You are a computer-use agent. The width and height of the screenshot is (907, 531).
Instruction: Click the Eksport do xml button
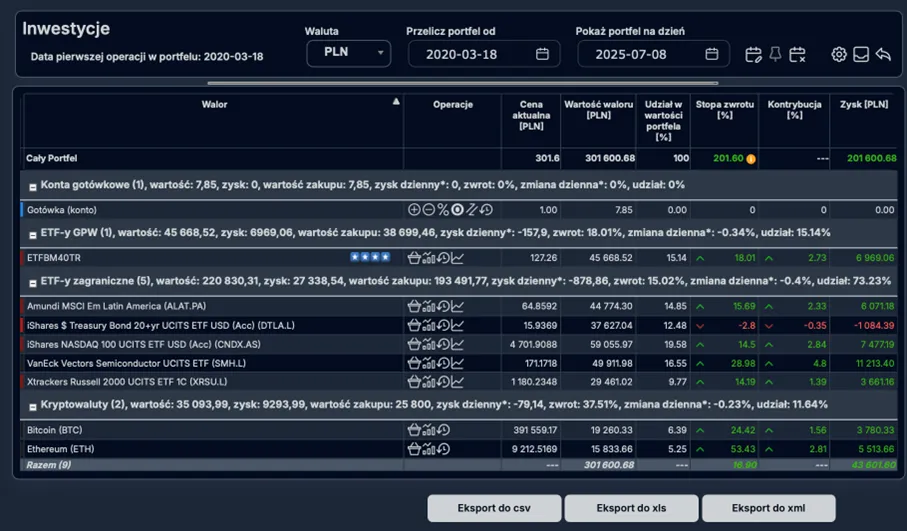[768, 508]
